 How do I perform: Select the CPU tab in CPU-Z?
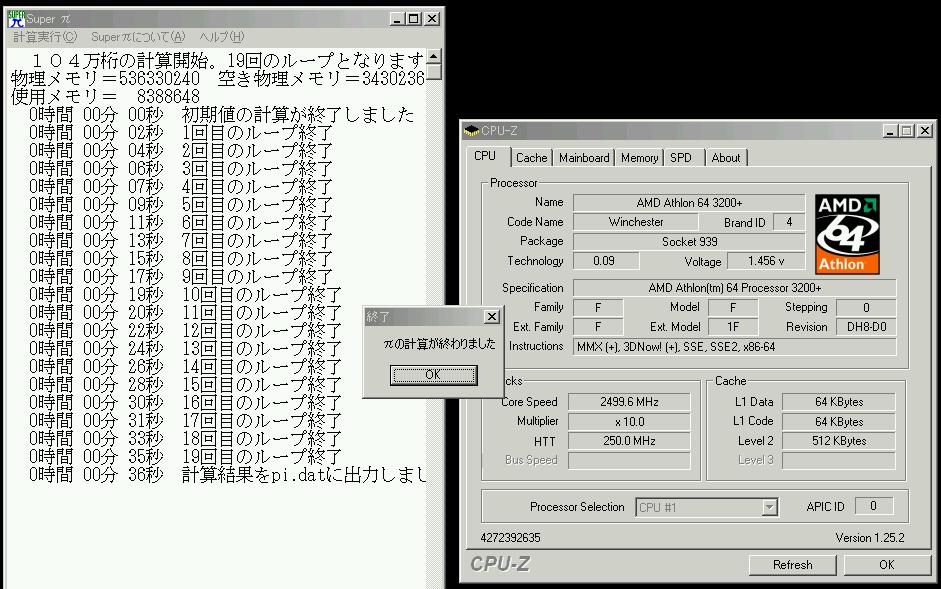pos(485,156)
